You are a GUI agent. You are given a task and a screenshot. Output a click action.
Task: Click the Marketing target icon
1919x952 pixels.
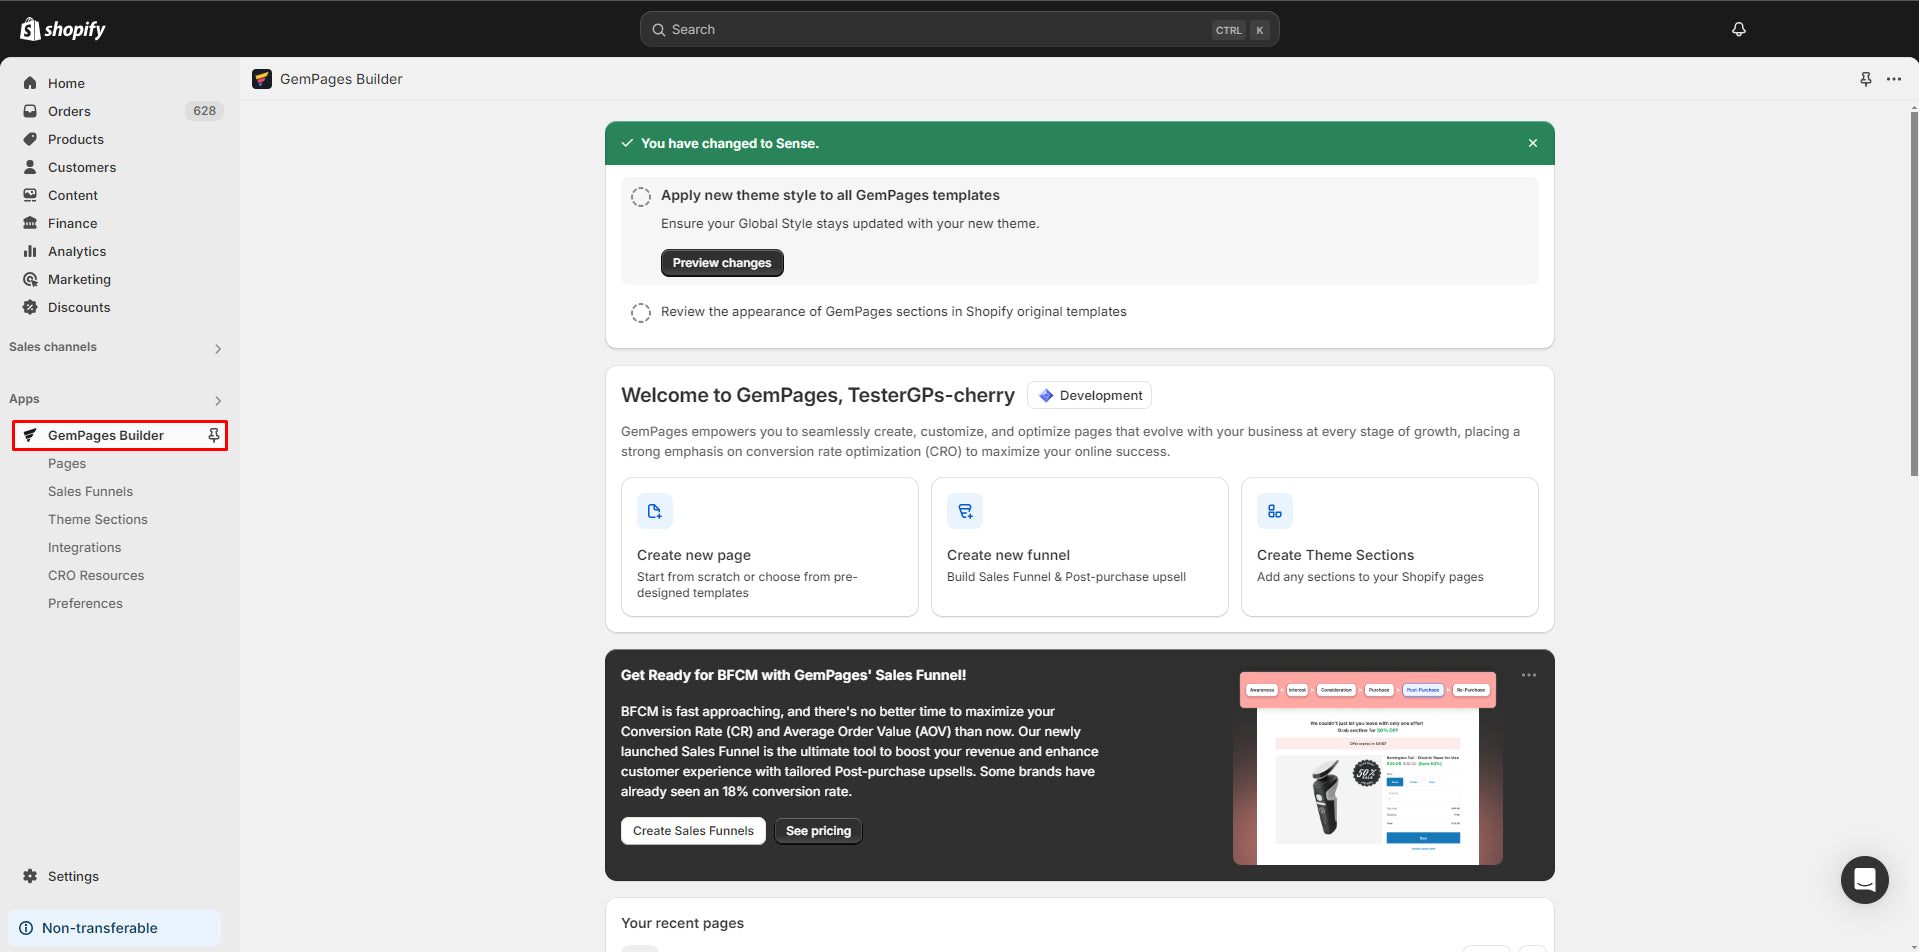[x=30, y=279]
